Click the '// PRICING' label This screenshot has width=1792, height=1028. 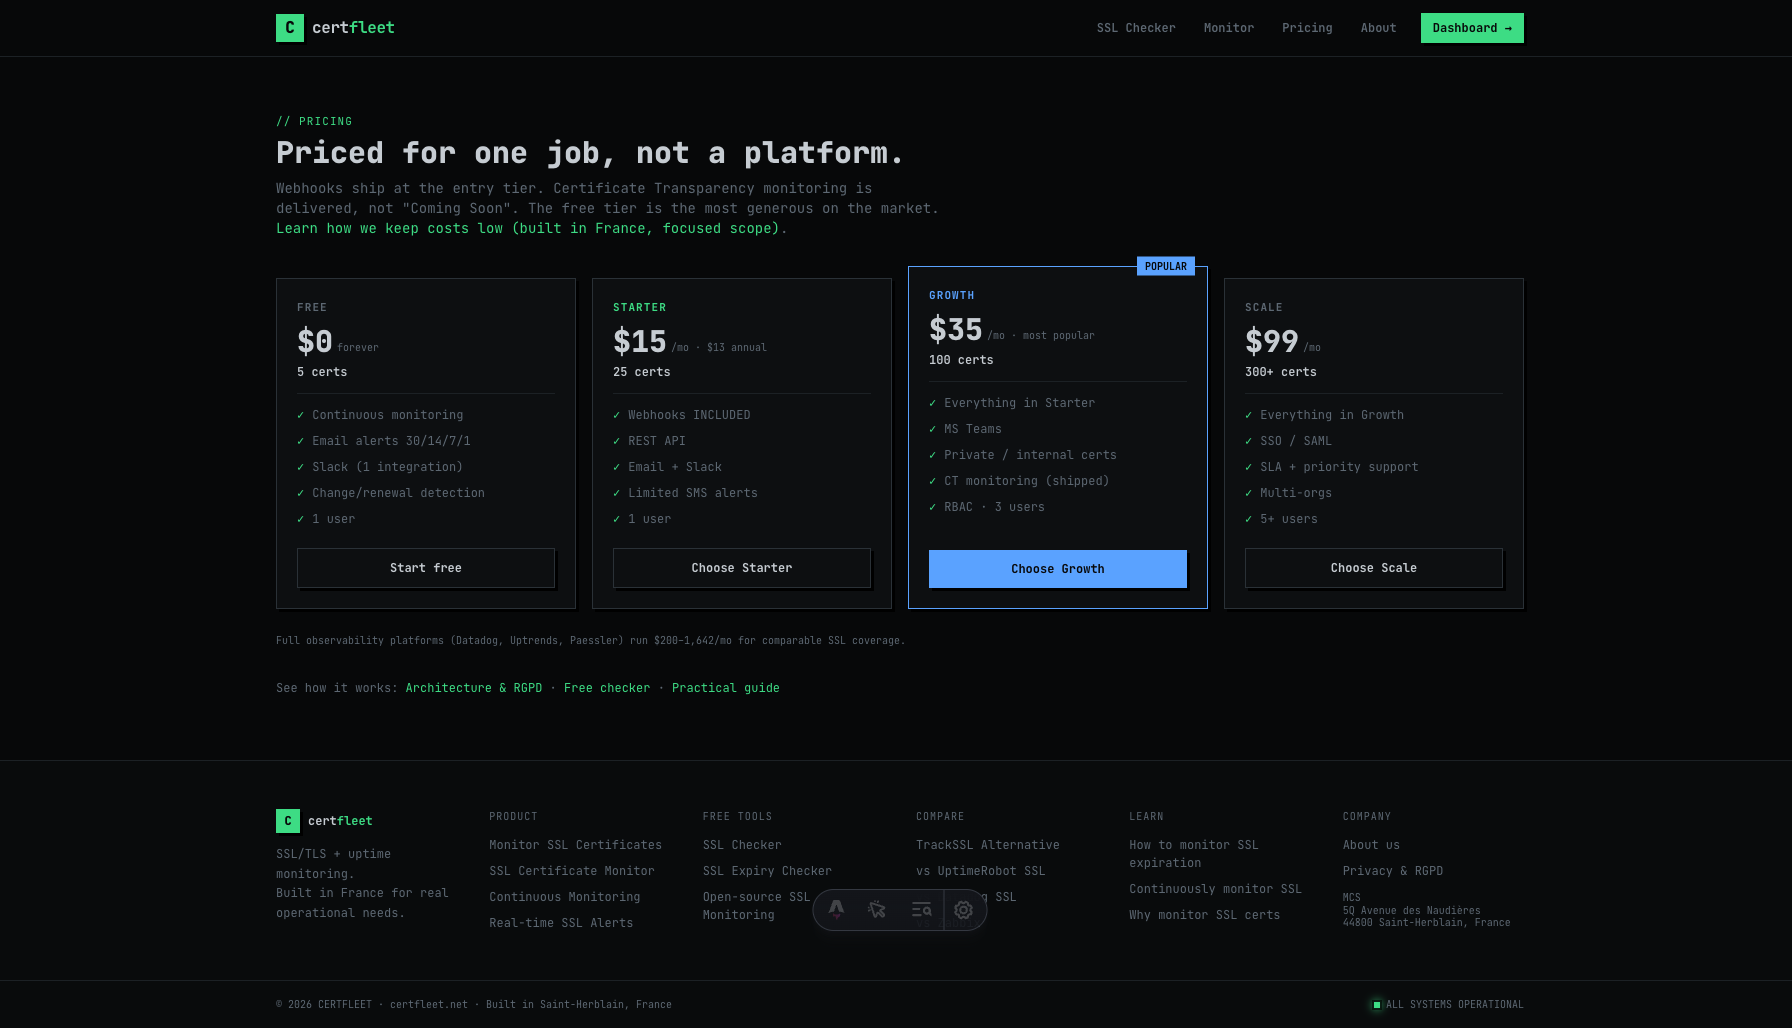tap(314, 122)
